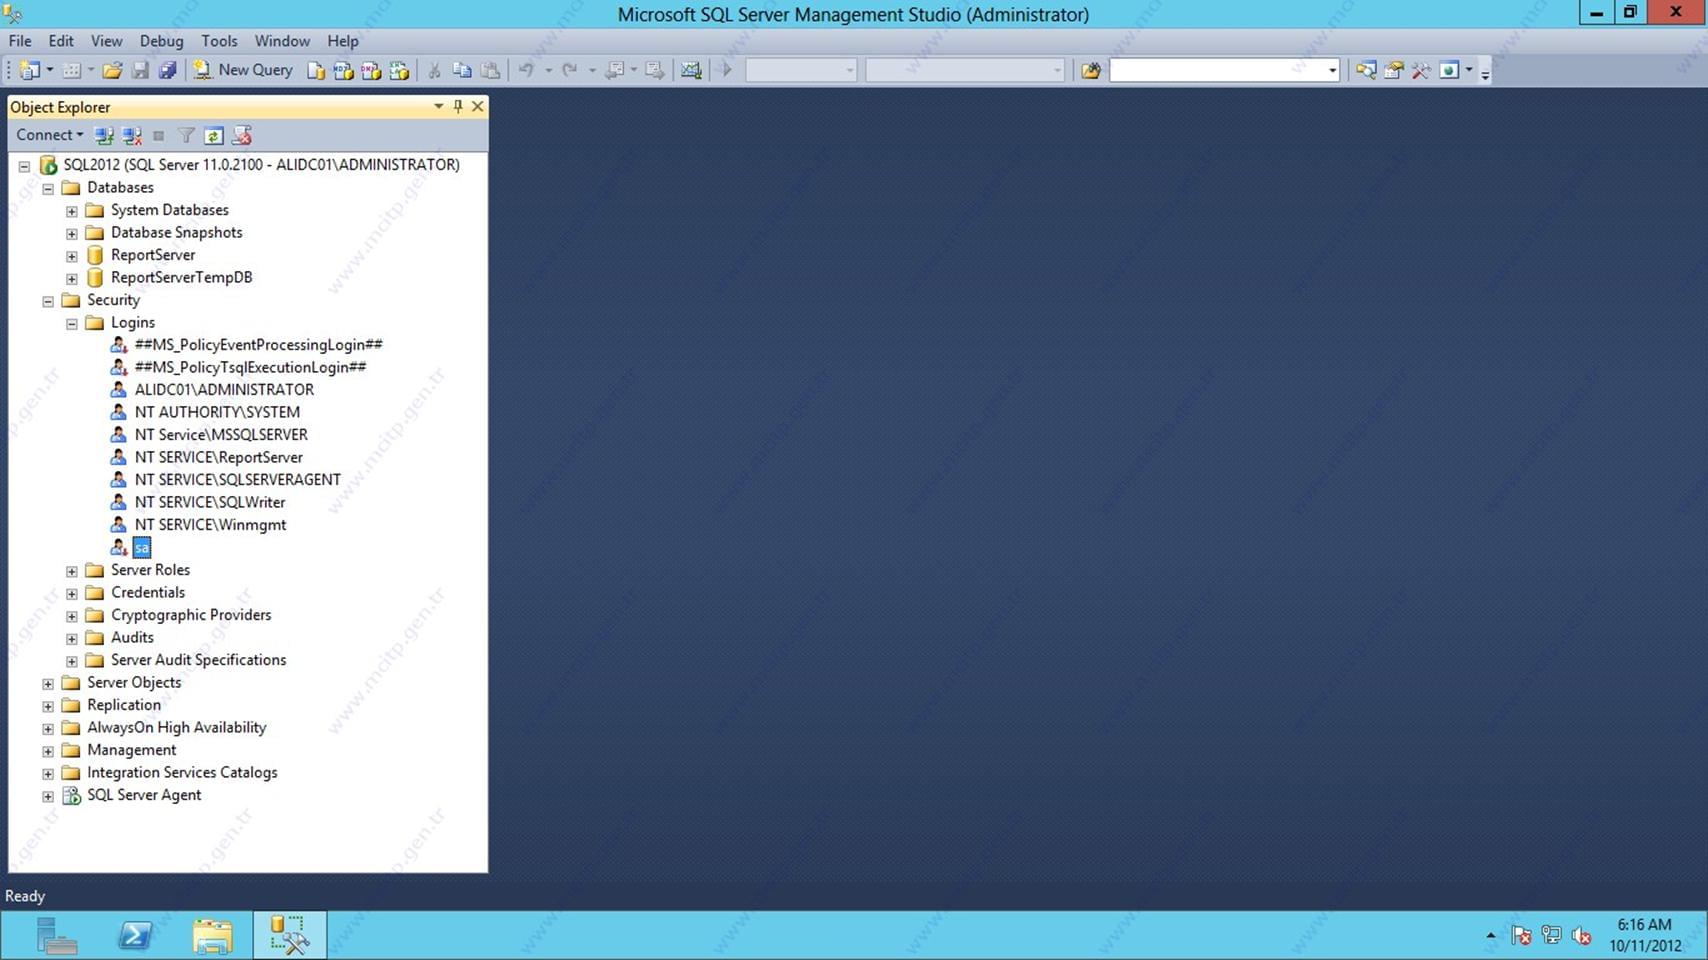Collapse the Databases folder

point(48,188)
